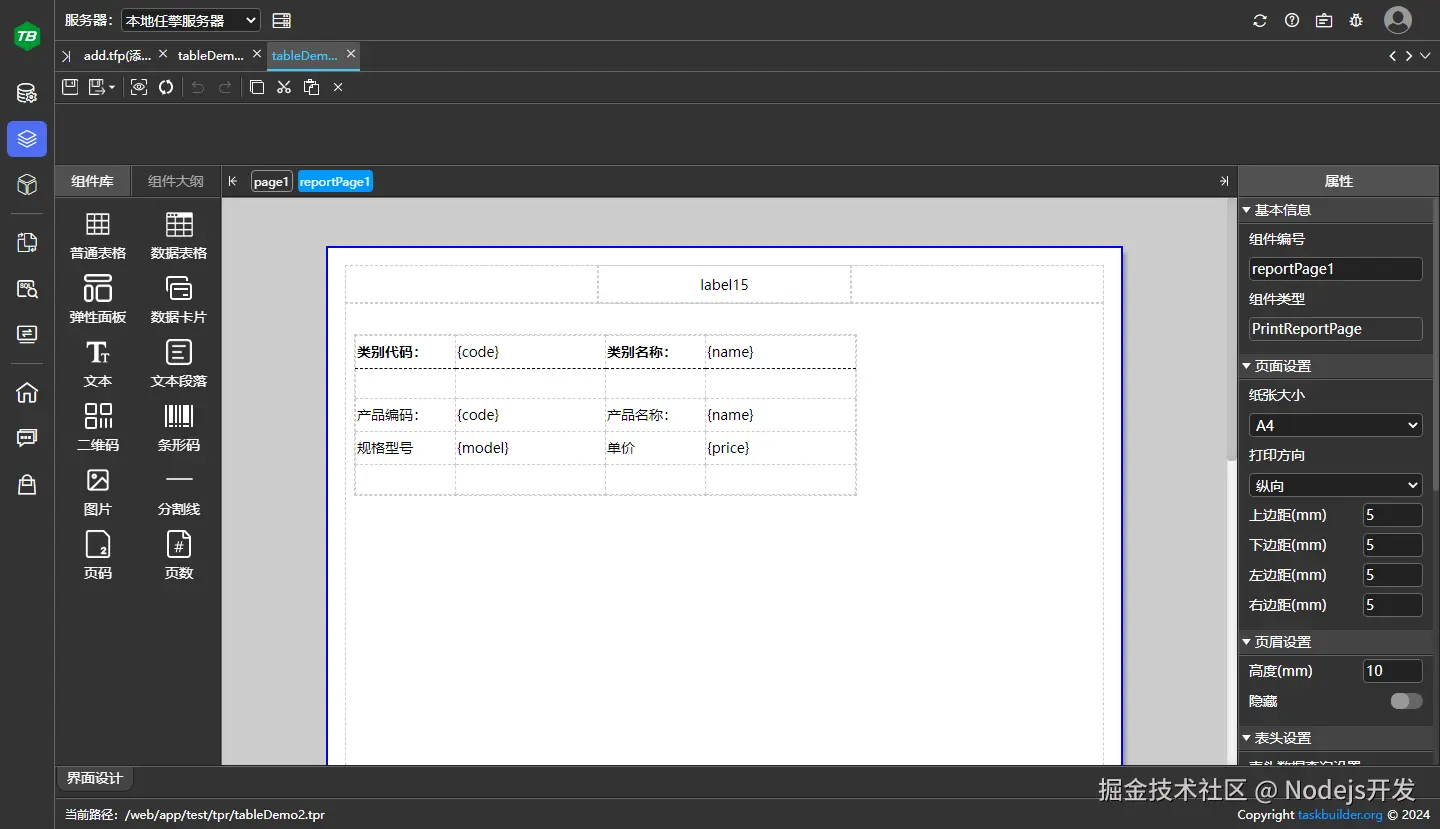The width and height of the screenshot is (1440, 829).
Task: Collapse the right properties panel arrow
Action: [1224, 181]
